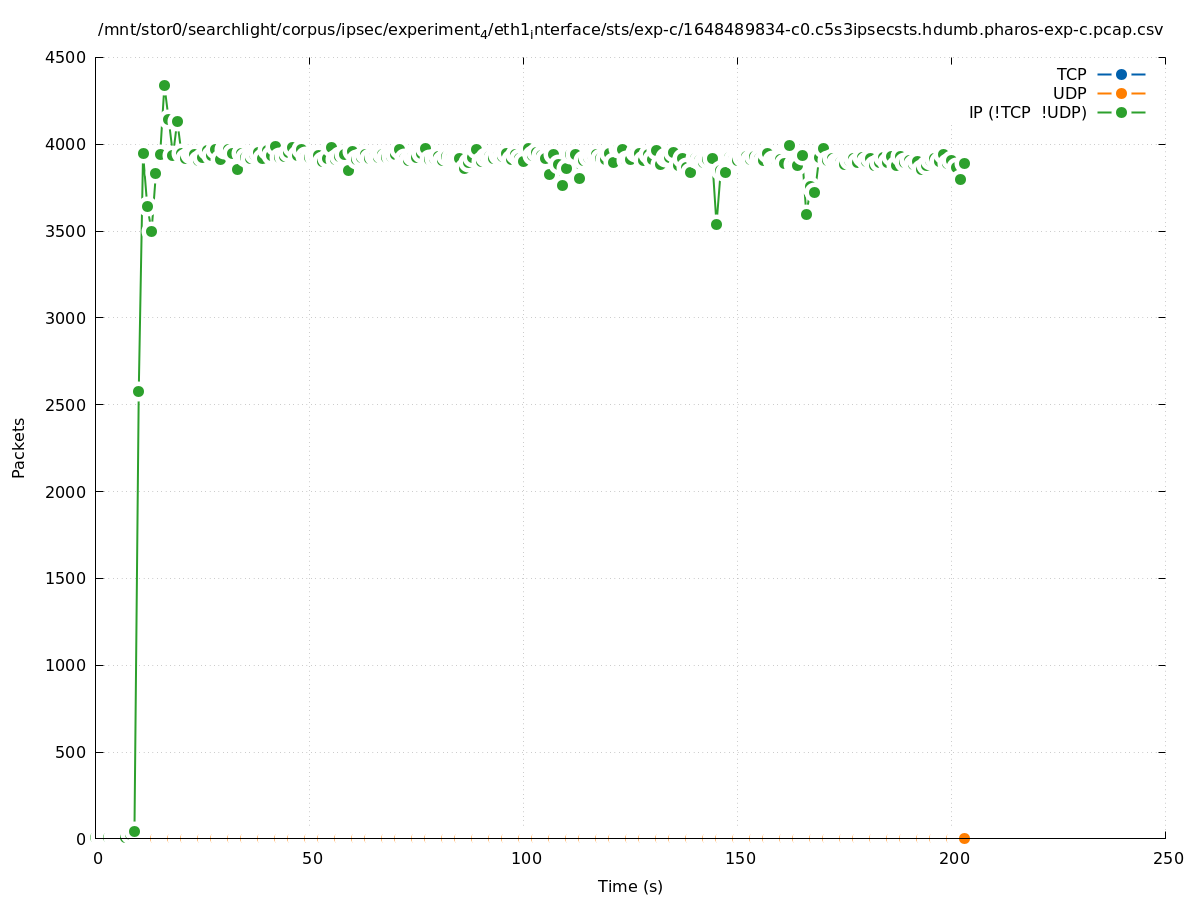Image resolution: width=1197 pixels, height=900 pixels.
Task: Click the green IP legend marker
Action: [x=1121, y=112]
